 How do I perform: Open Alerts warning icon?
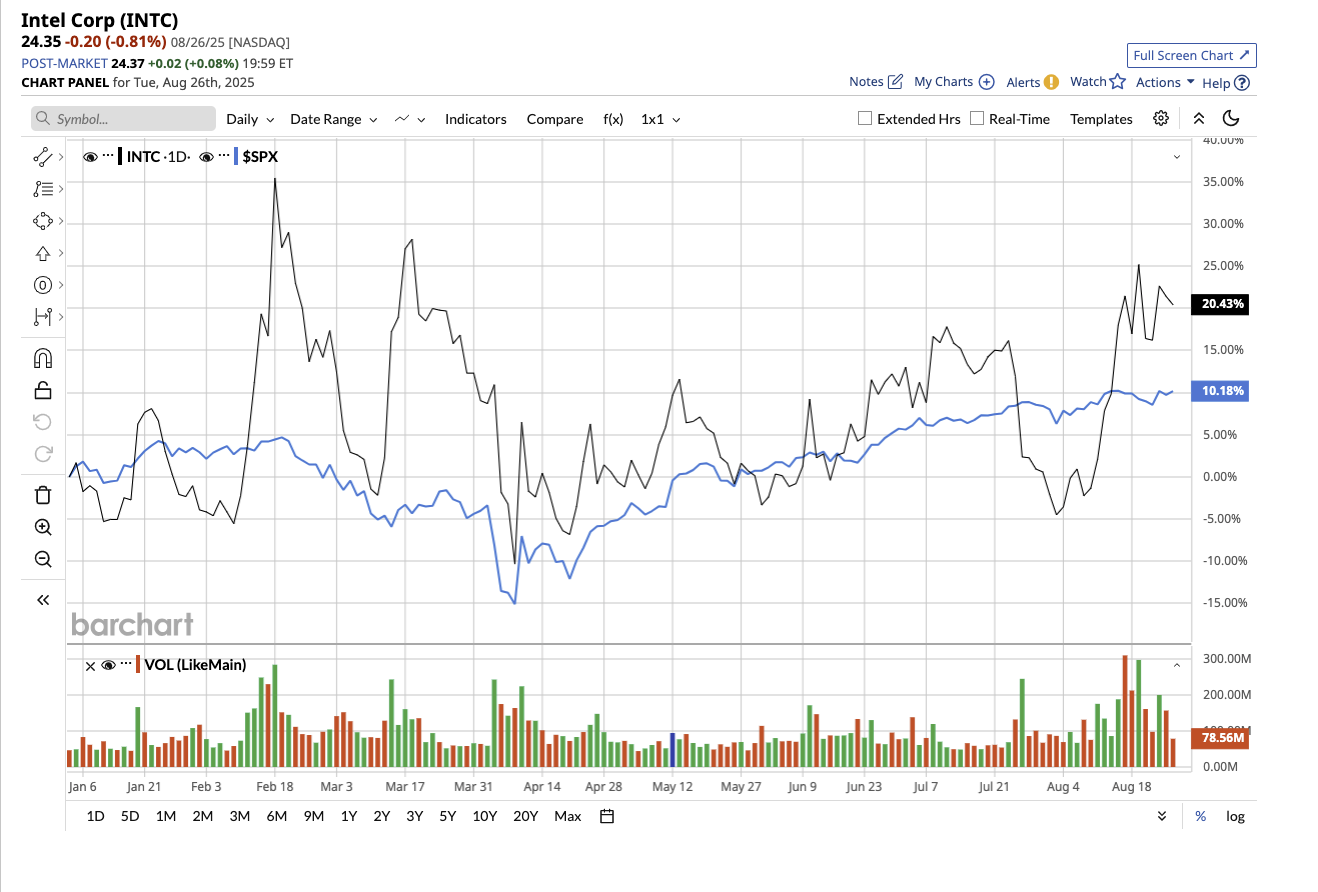click(1051, 82)
